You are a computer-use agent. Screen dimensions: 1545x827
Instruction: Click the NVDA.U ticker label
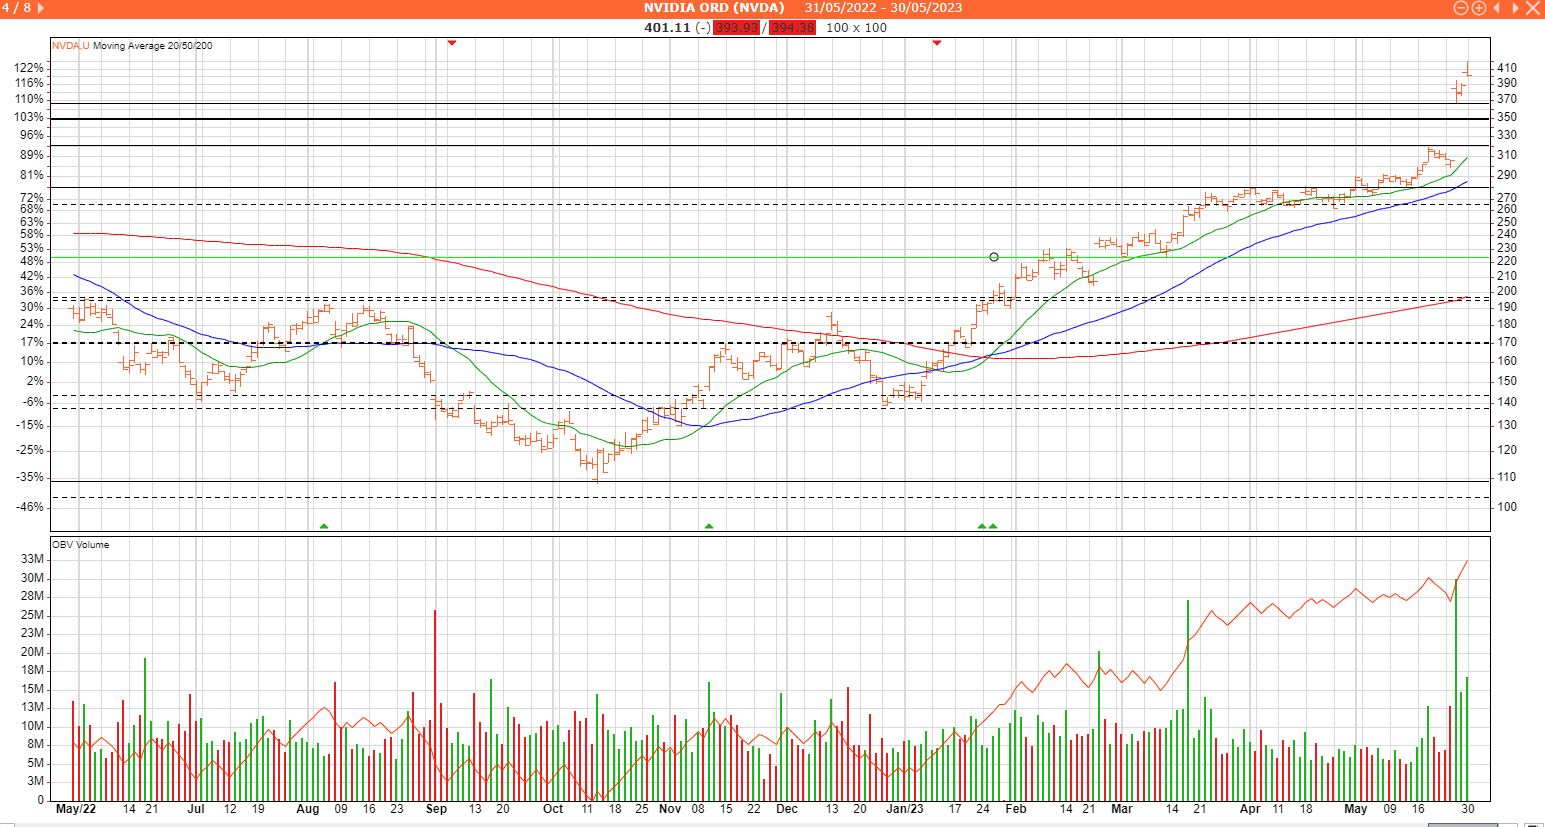click(x=71, y=46)
